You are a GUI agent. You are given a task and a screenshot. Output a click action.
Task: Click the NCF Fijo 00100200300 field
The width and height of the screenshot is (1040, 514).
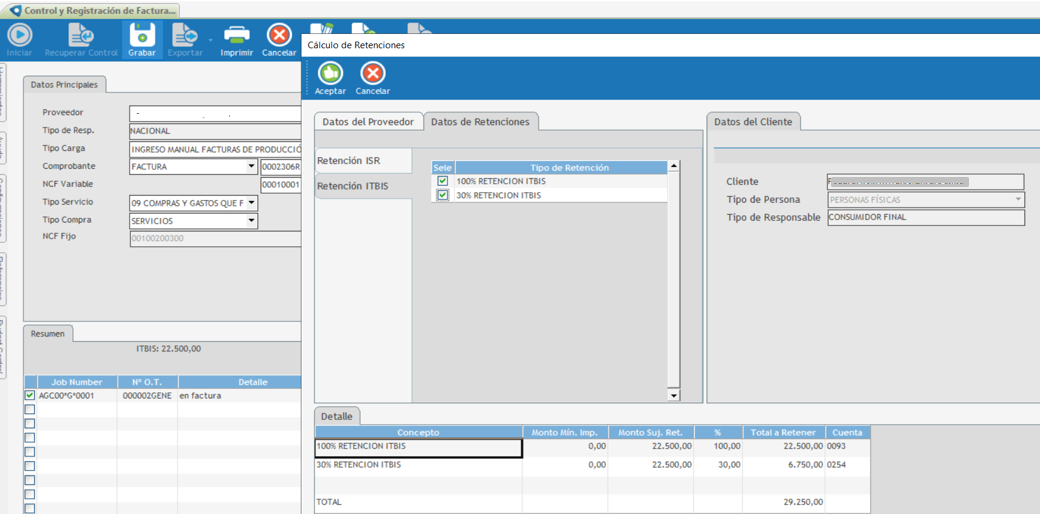[215, 237]
